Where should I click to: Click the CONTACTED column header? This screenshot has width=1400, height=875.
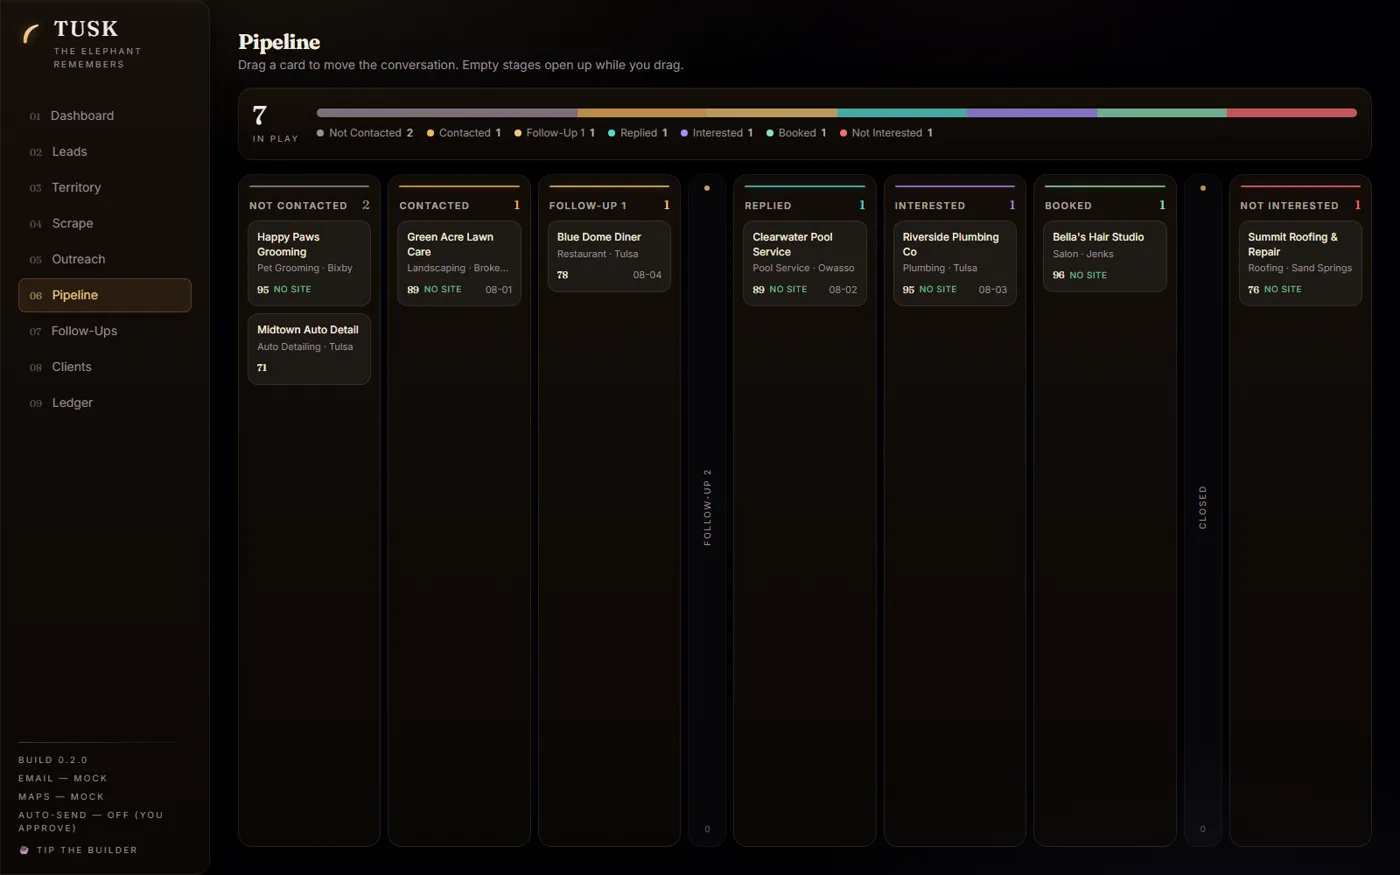[x=459, y=205]
